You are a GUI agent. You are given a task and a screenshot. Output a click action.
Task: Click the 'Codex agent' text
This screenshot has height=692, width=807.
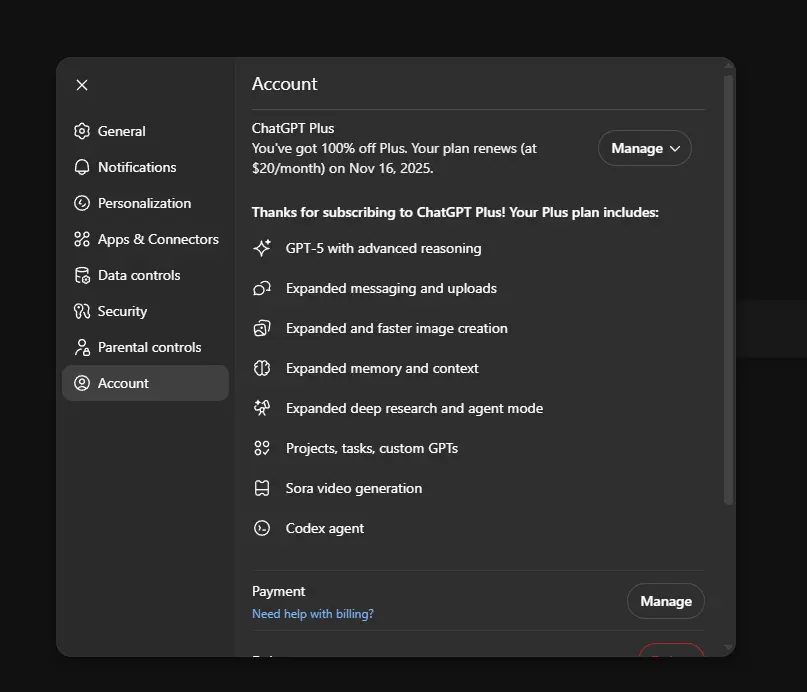point(325,528)
